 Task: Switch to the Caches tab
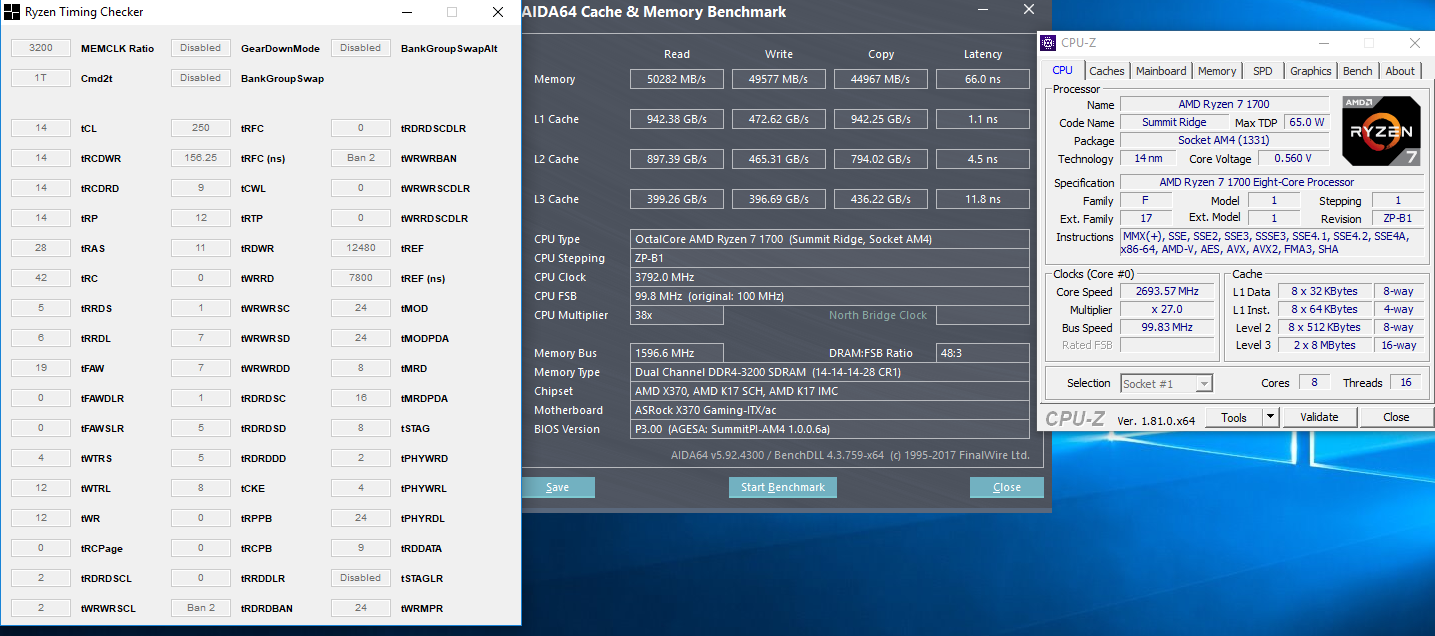pos(1106,71)
